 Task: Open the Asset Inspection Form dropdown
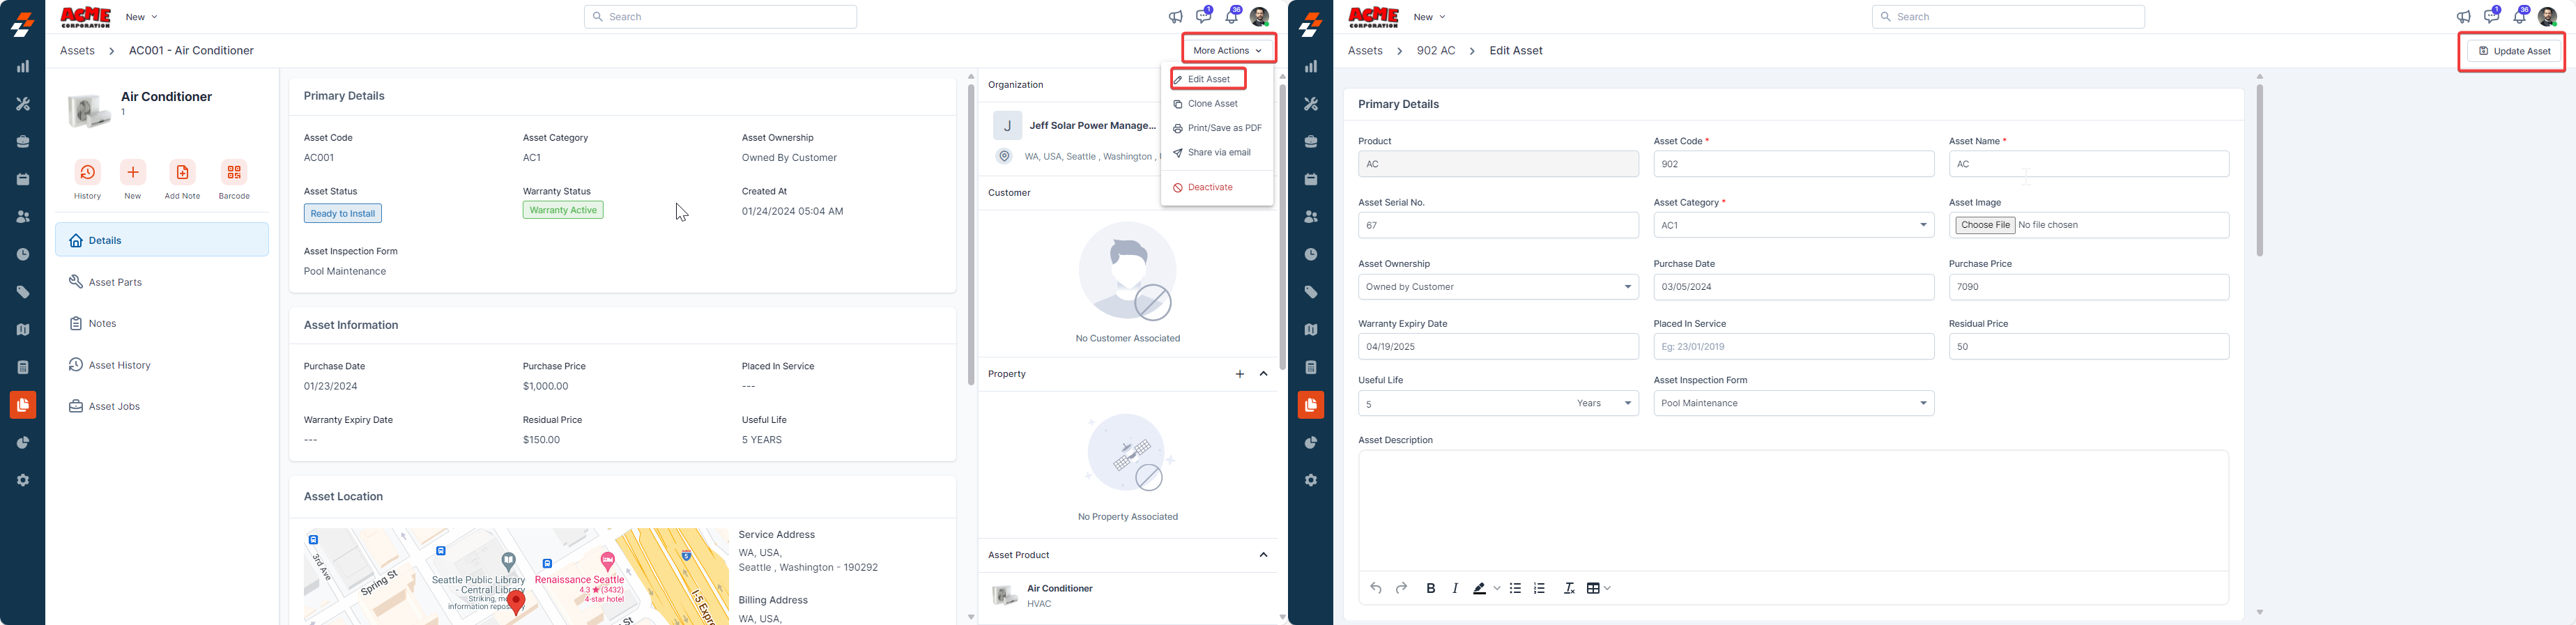point(1793,403)
